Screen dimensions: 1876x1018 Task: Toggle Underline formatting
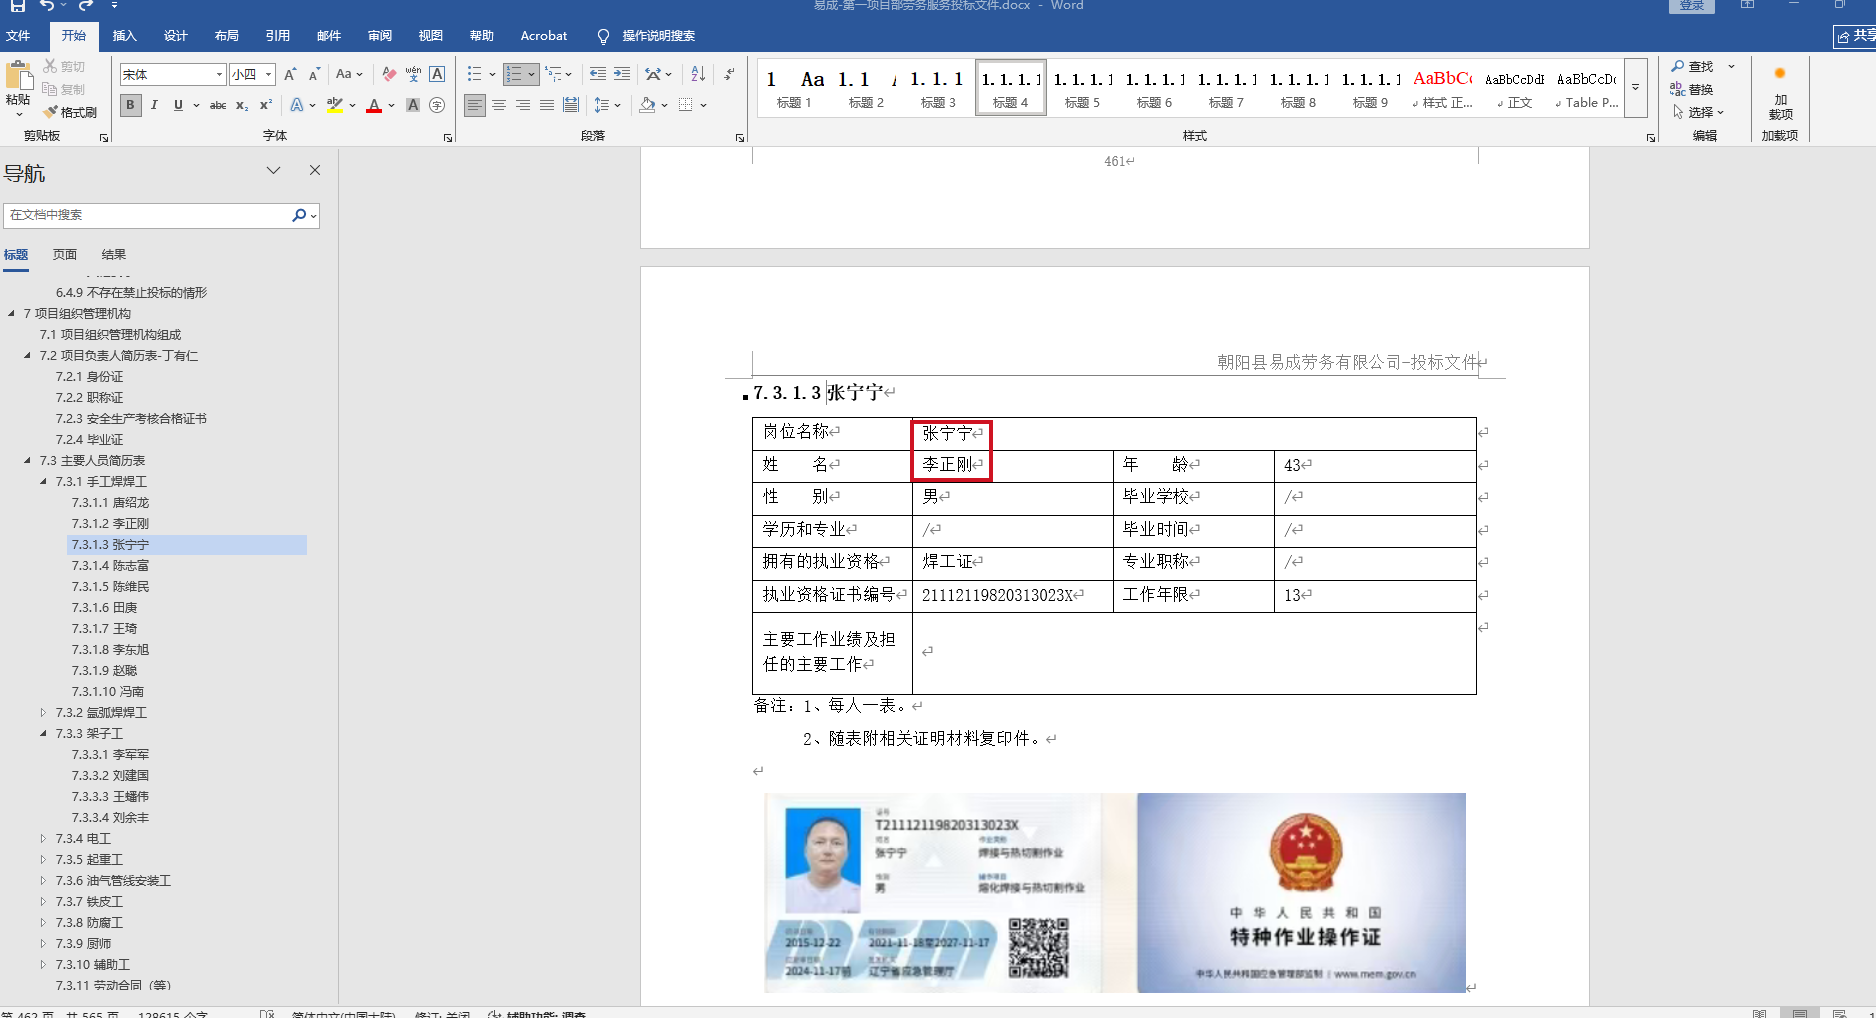[x=178, y=105]
